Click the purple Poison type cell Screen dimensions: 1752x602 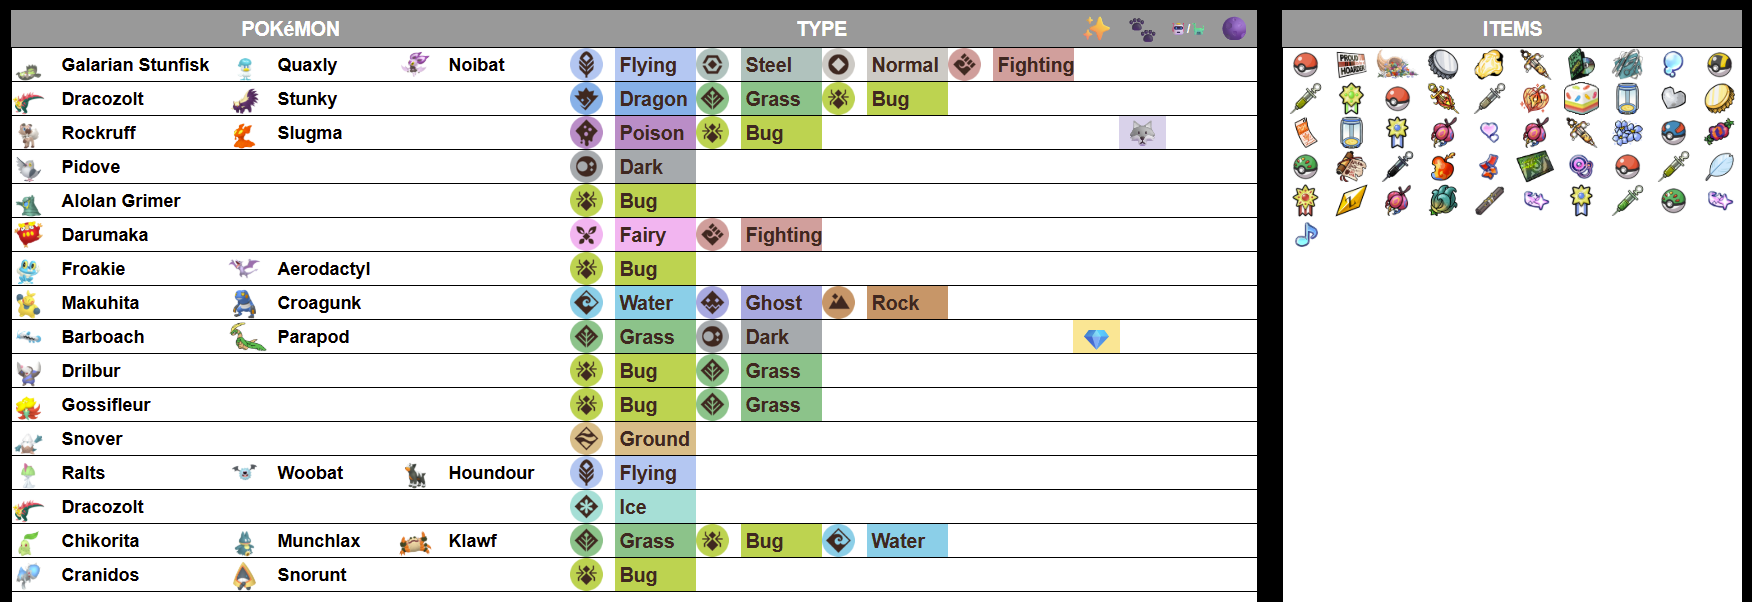point(652,133)
